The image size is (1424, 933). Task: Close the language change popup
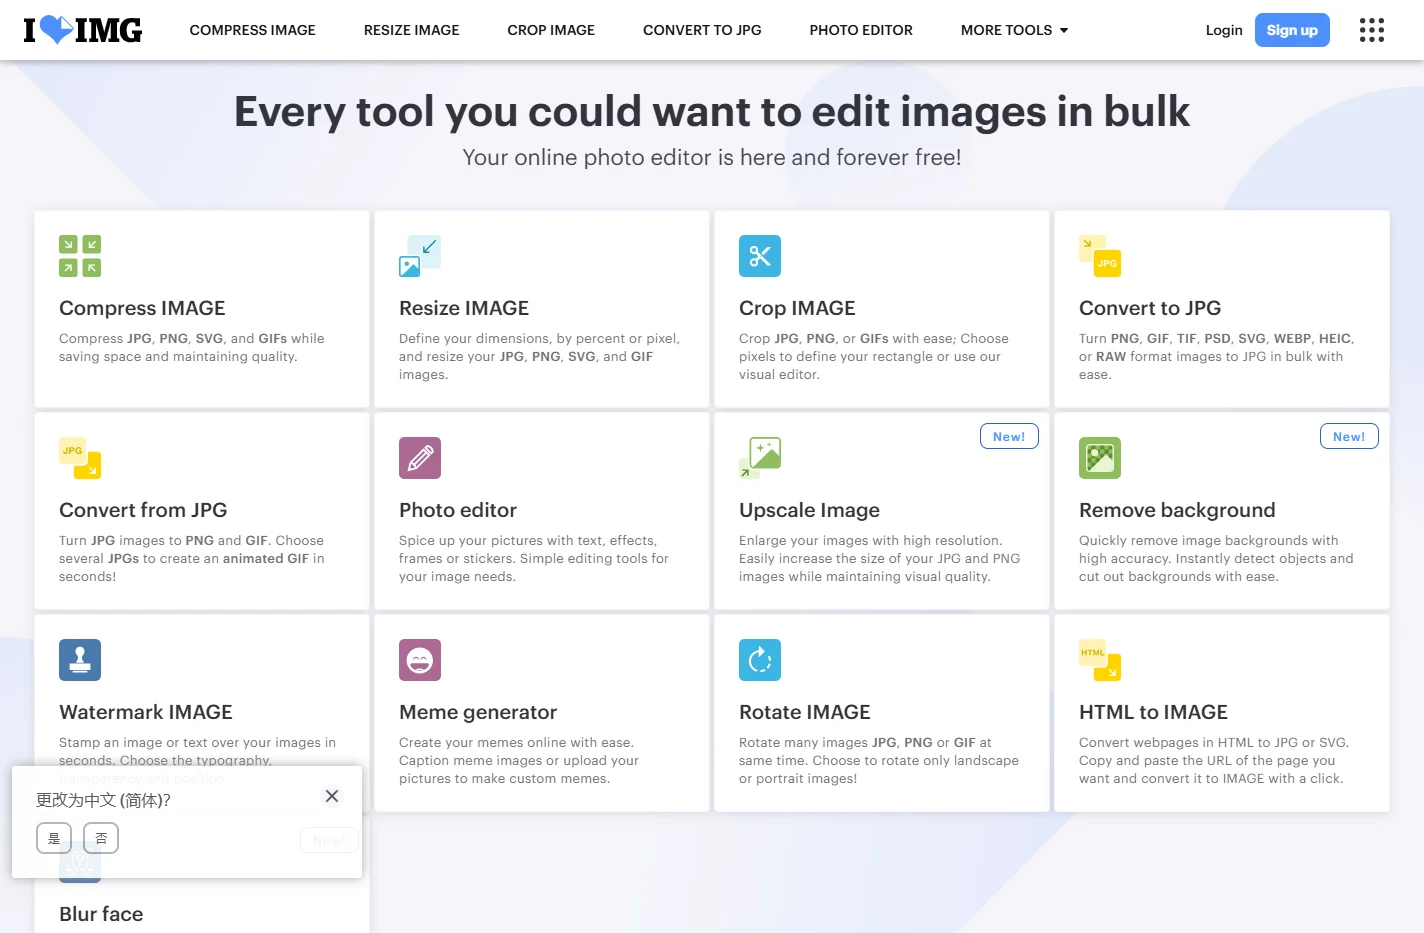pos(332,796)
